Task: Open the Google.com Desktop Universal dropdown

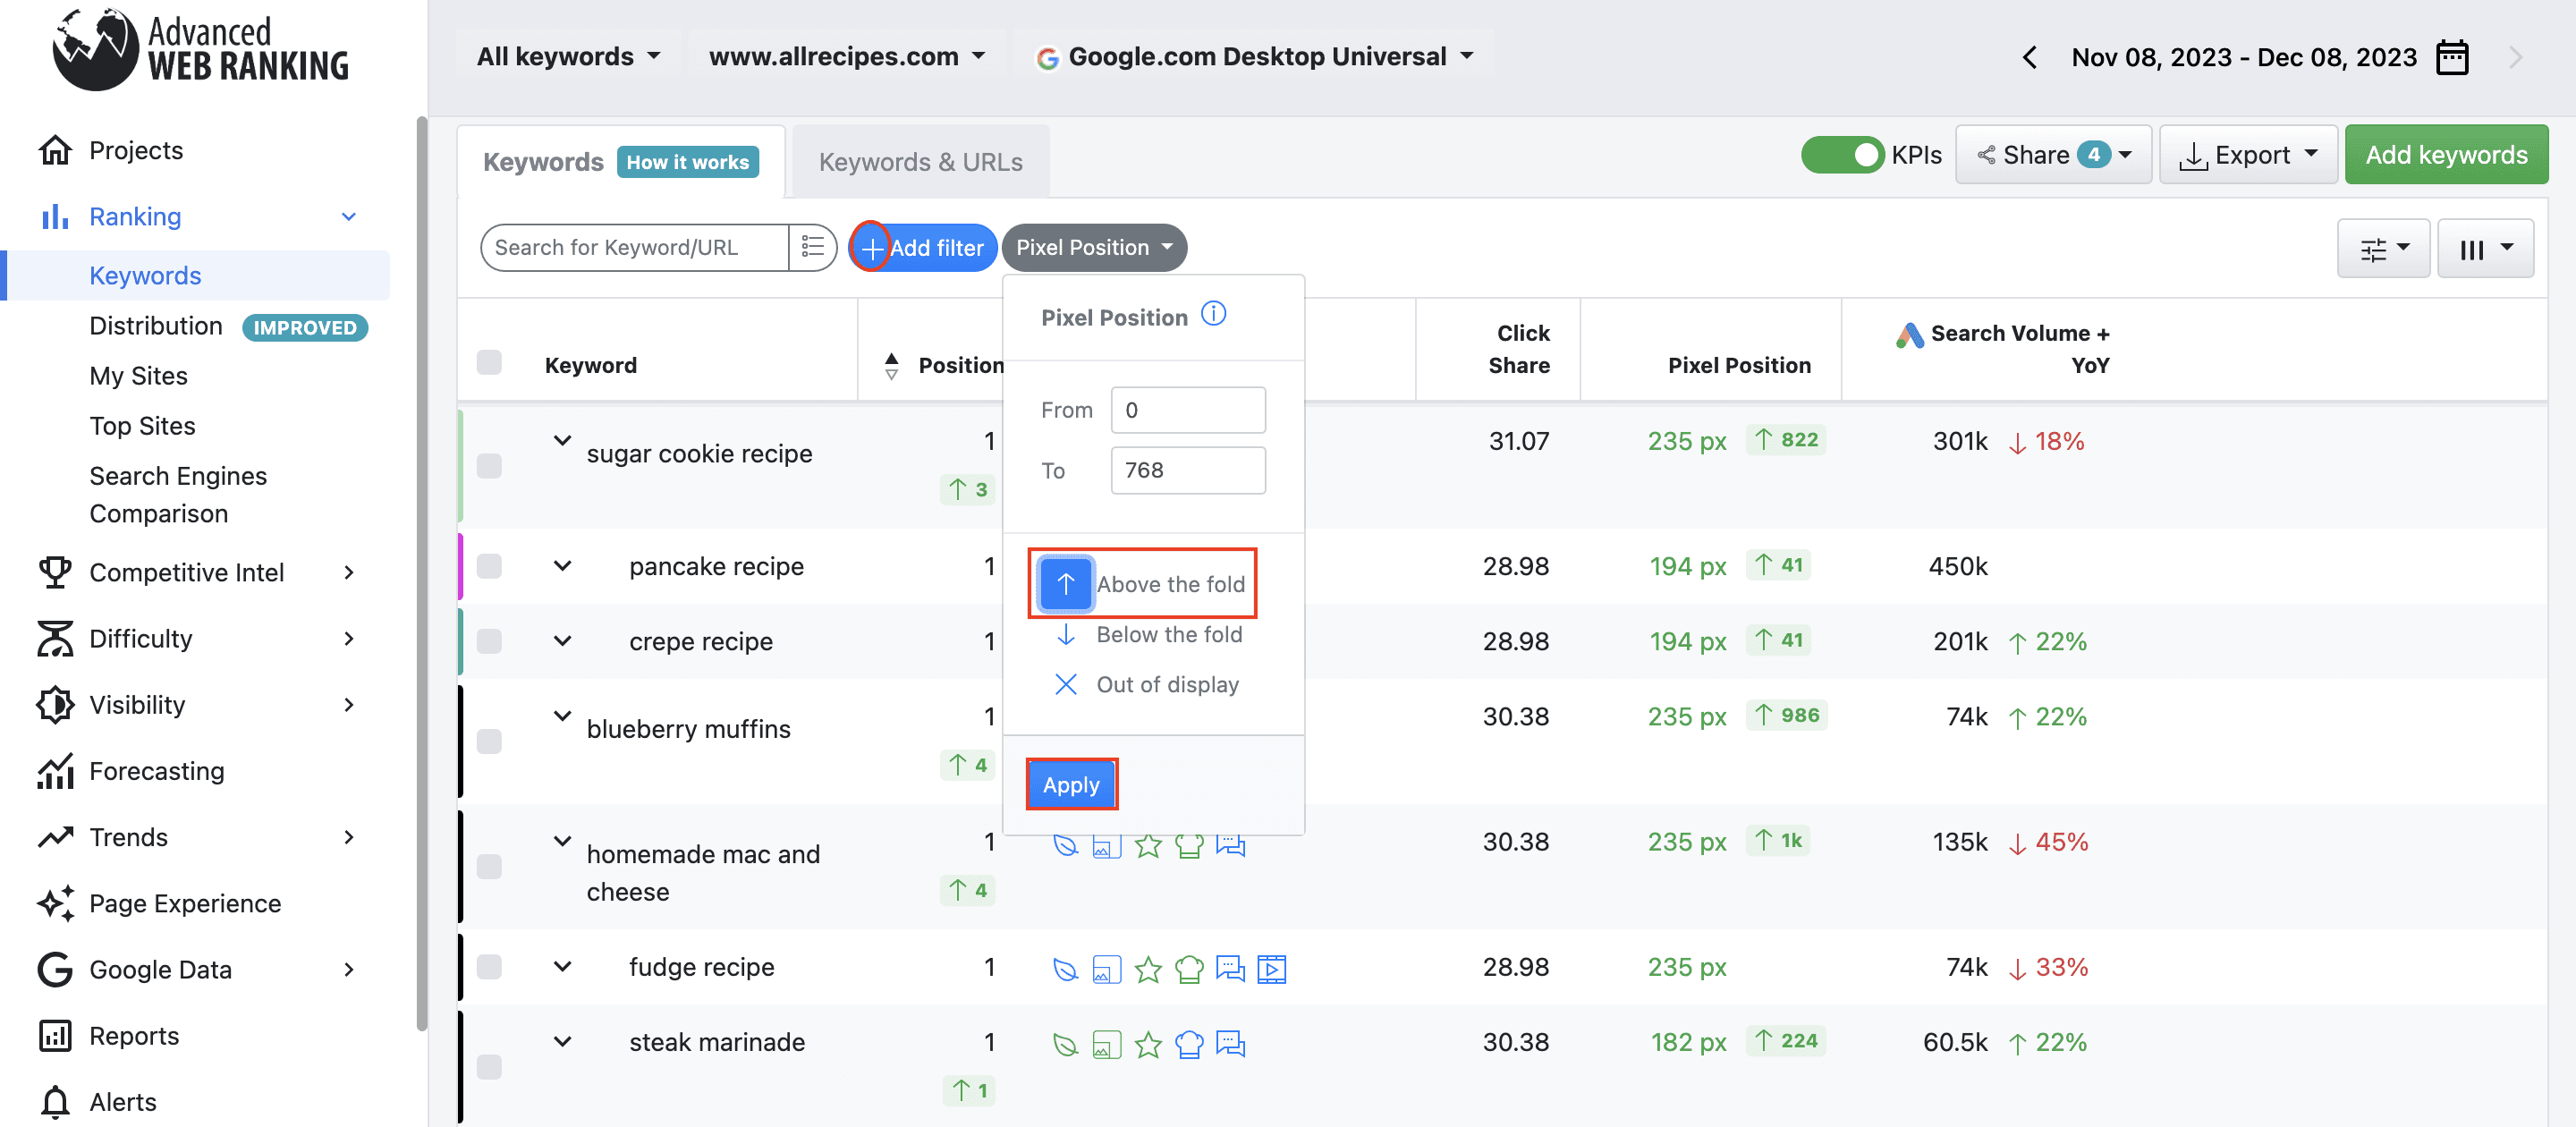Action: pos(1254,56)
